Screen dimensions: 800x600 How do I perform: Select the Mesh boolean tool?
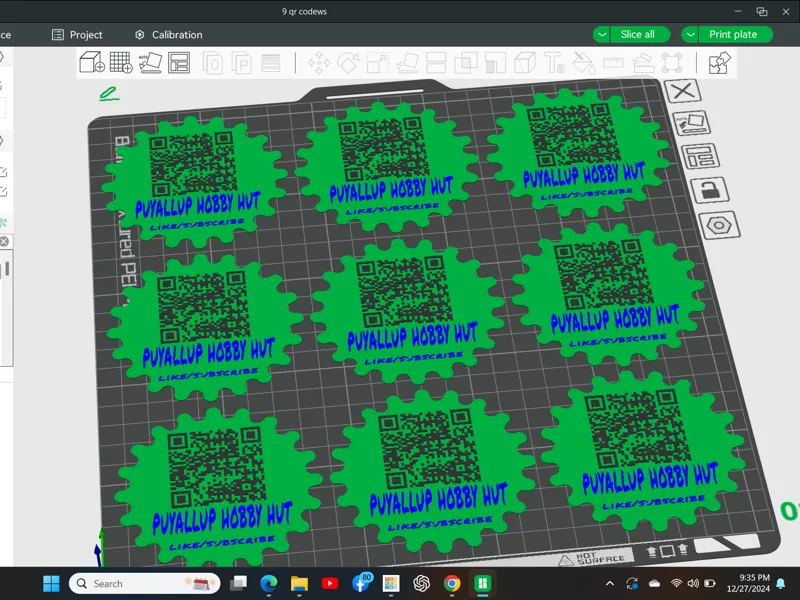(466, 63)
